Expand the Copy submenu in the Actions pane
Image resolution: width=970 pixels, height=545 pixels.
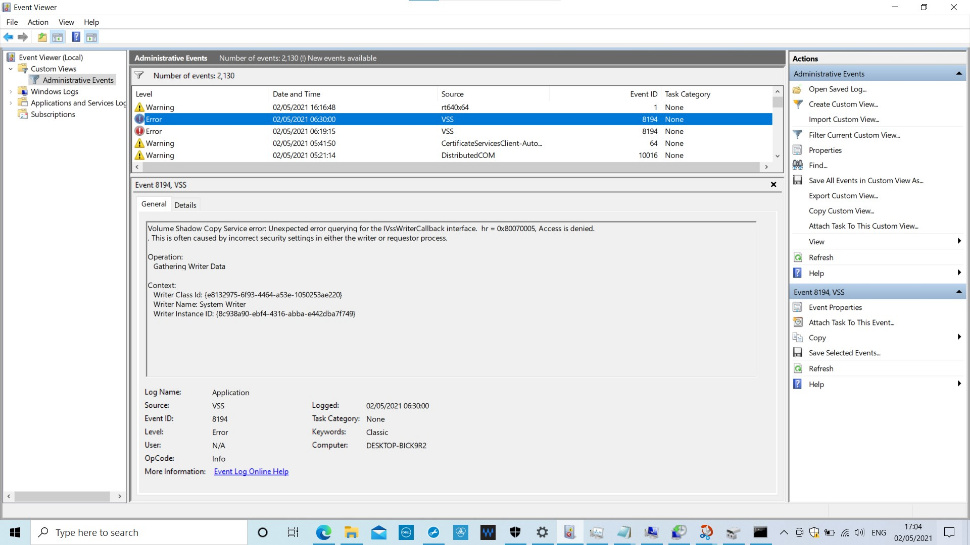coord(959,337)
